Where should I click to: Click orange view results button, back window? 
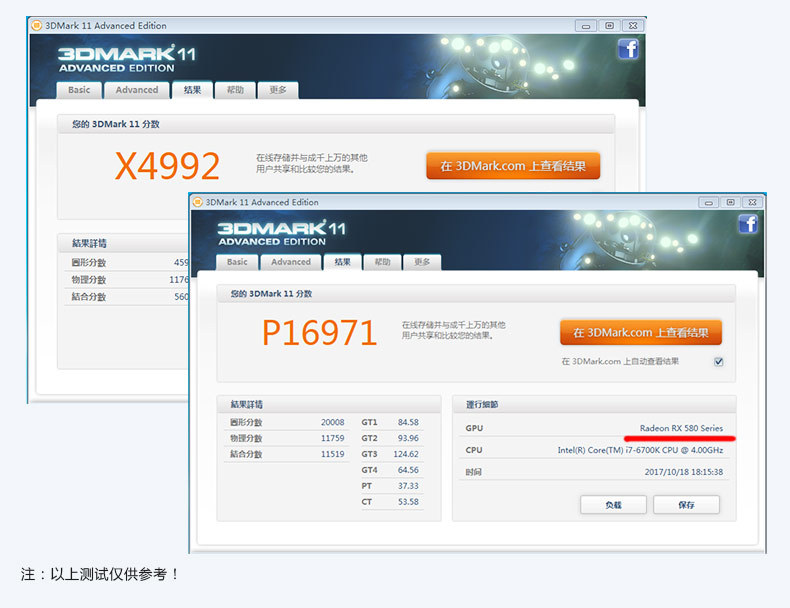pos(513,166)
